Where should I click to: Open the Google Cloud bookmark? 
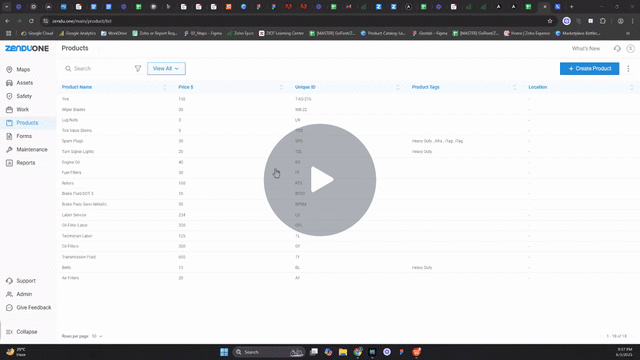pos(37,33)
